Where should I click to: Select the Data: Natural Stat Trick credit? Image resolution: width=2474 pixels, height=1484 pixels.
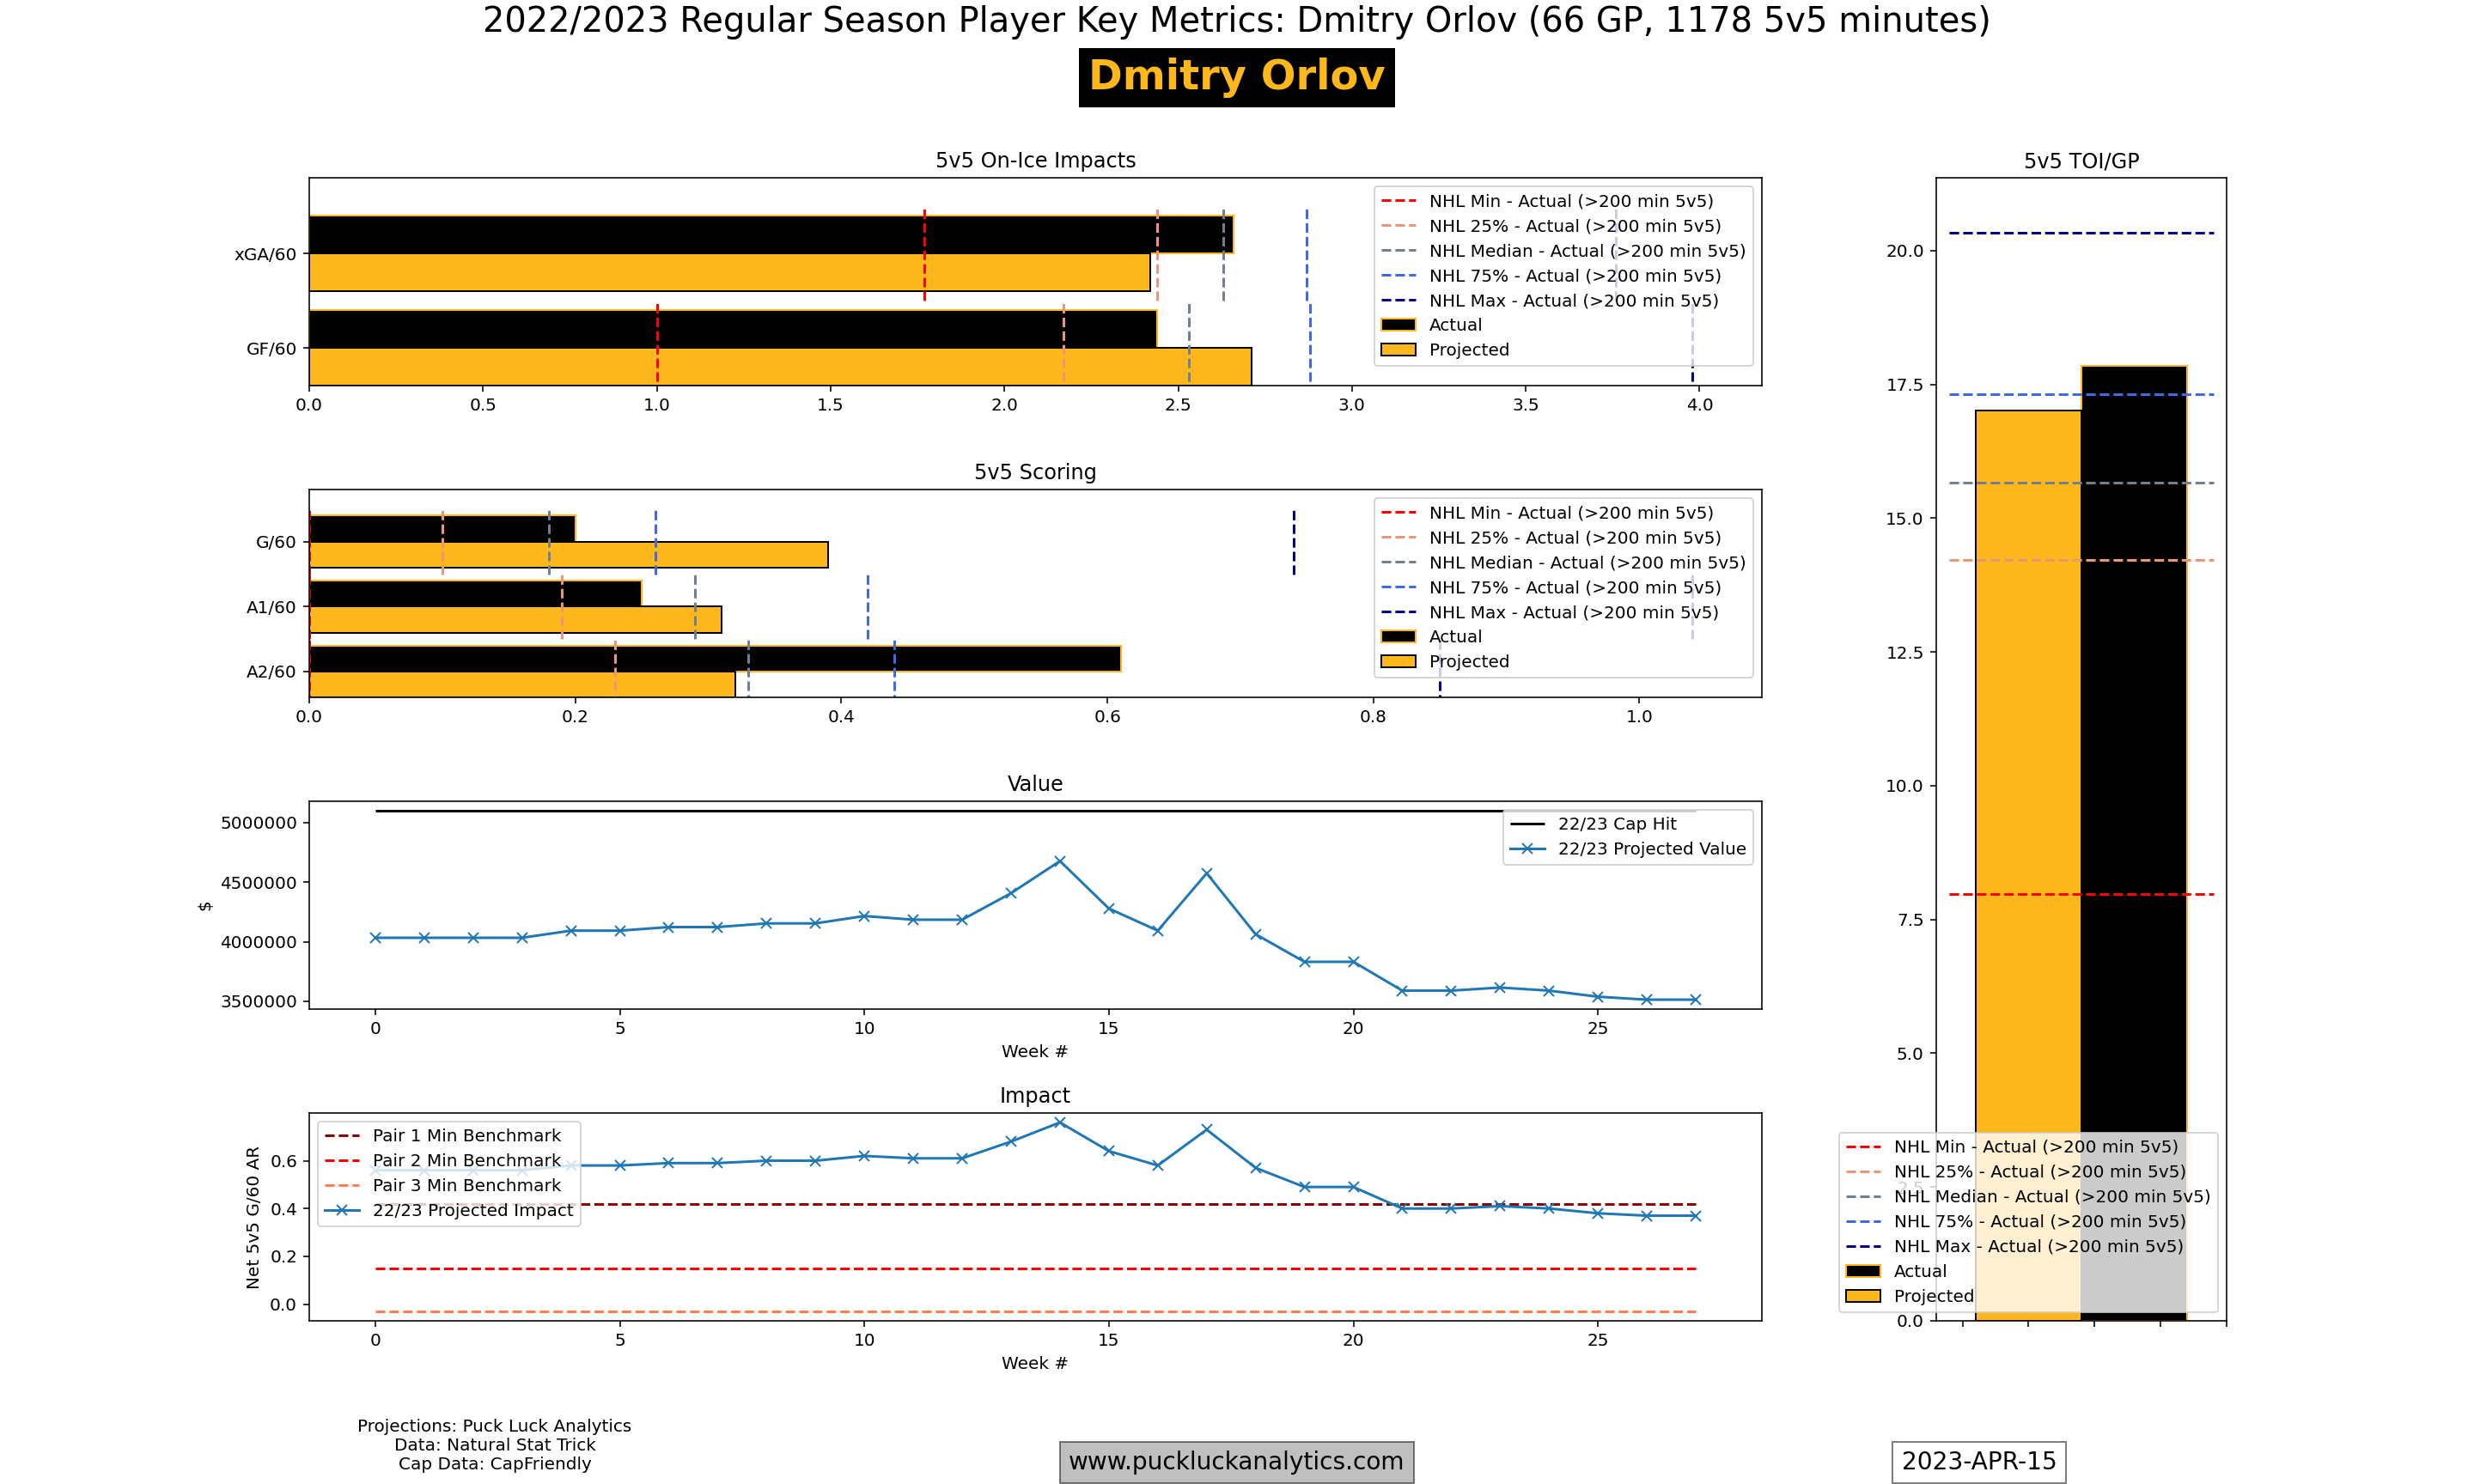click(494, 1445)
